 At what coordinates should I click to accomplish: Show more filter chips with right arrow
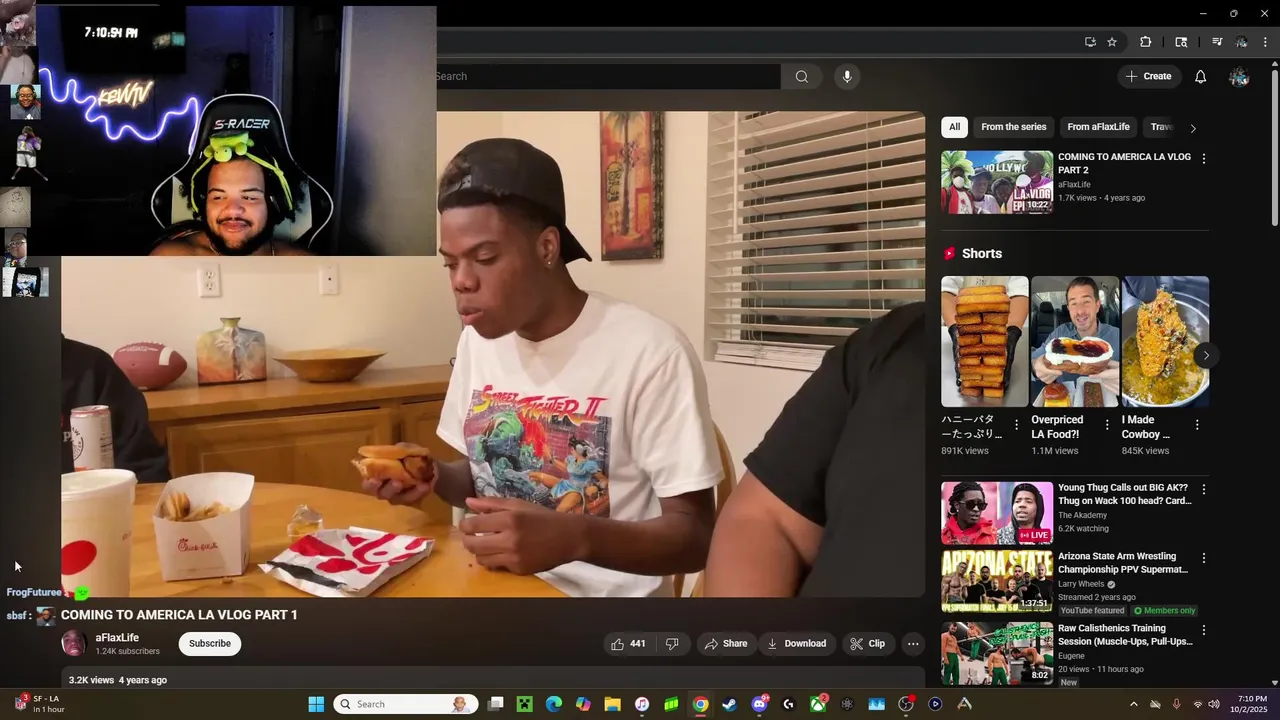(1192, 128)
